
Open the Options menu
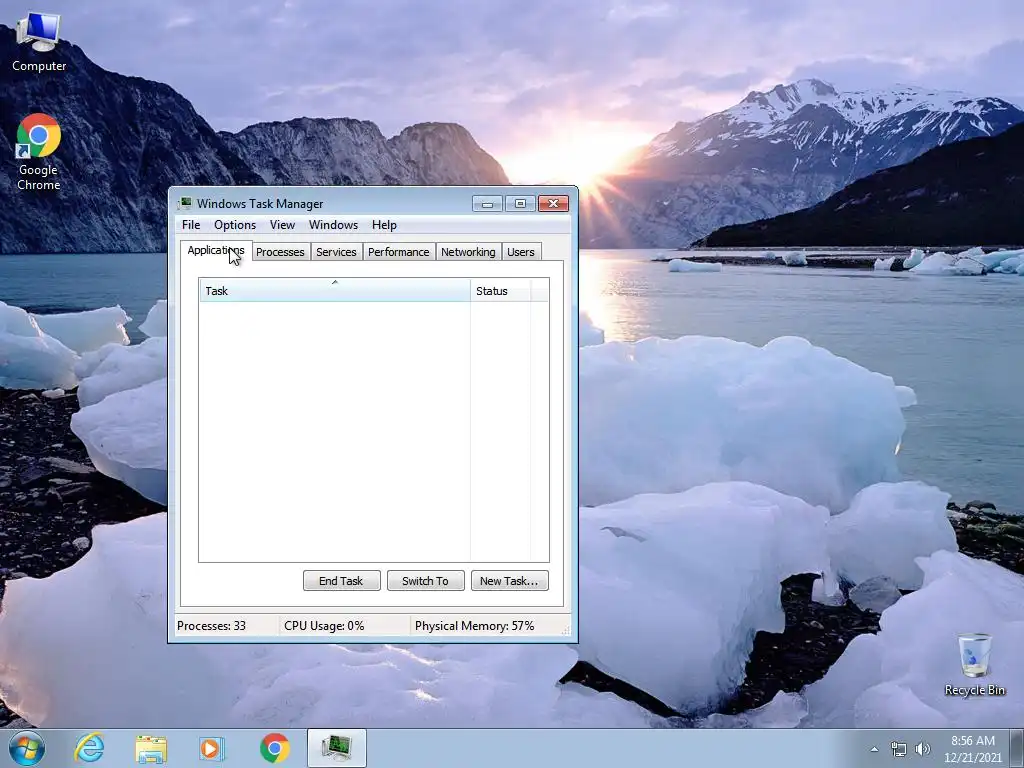[235, 225]
